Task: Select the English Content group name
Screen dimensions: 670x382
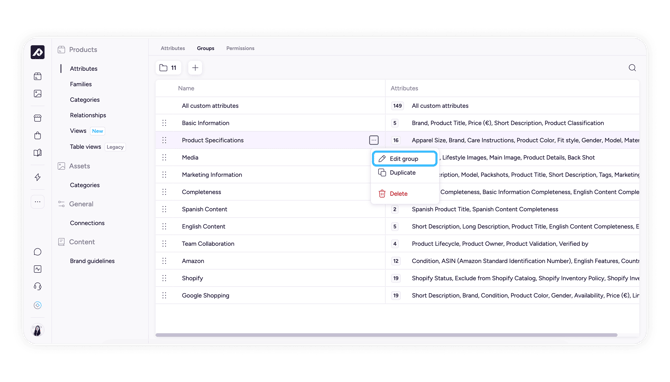Action: (203, 226)
